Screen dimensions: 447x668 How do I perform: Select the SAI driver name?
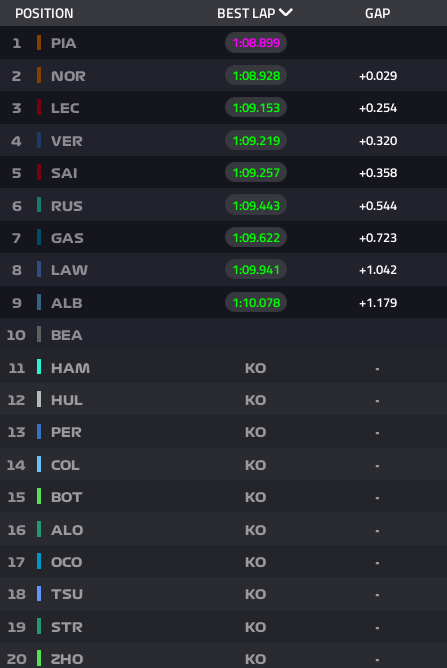(x=64, y=173)
